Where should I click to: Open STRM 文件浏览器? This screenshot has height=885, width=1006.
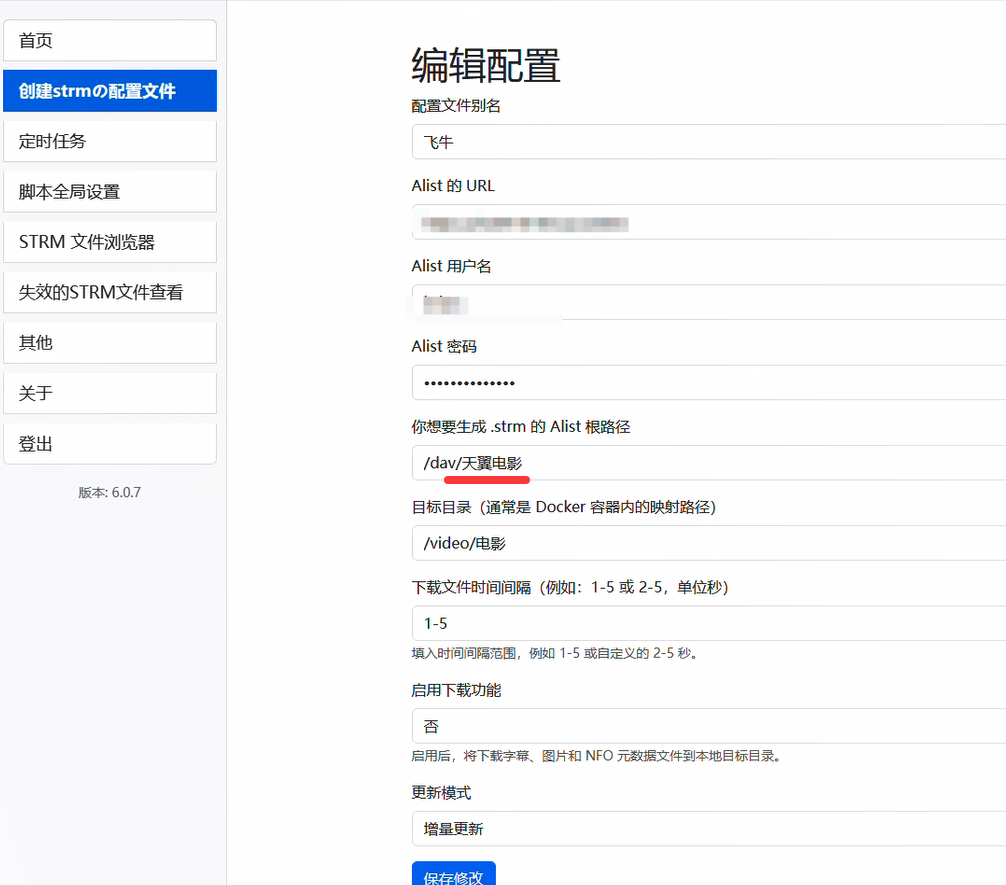(x=110, y=242)
